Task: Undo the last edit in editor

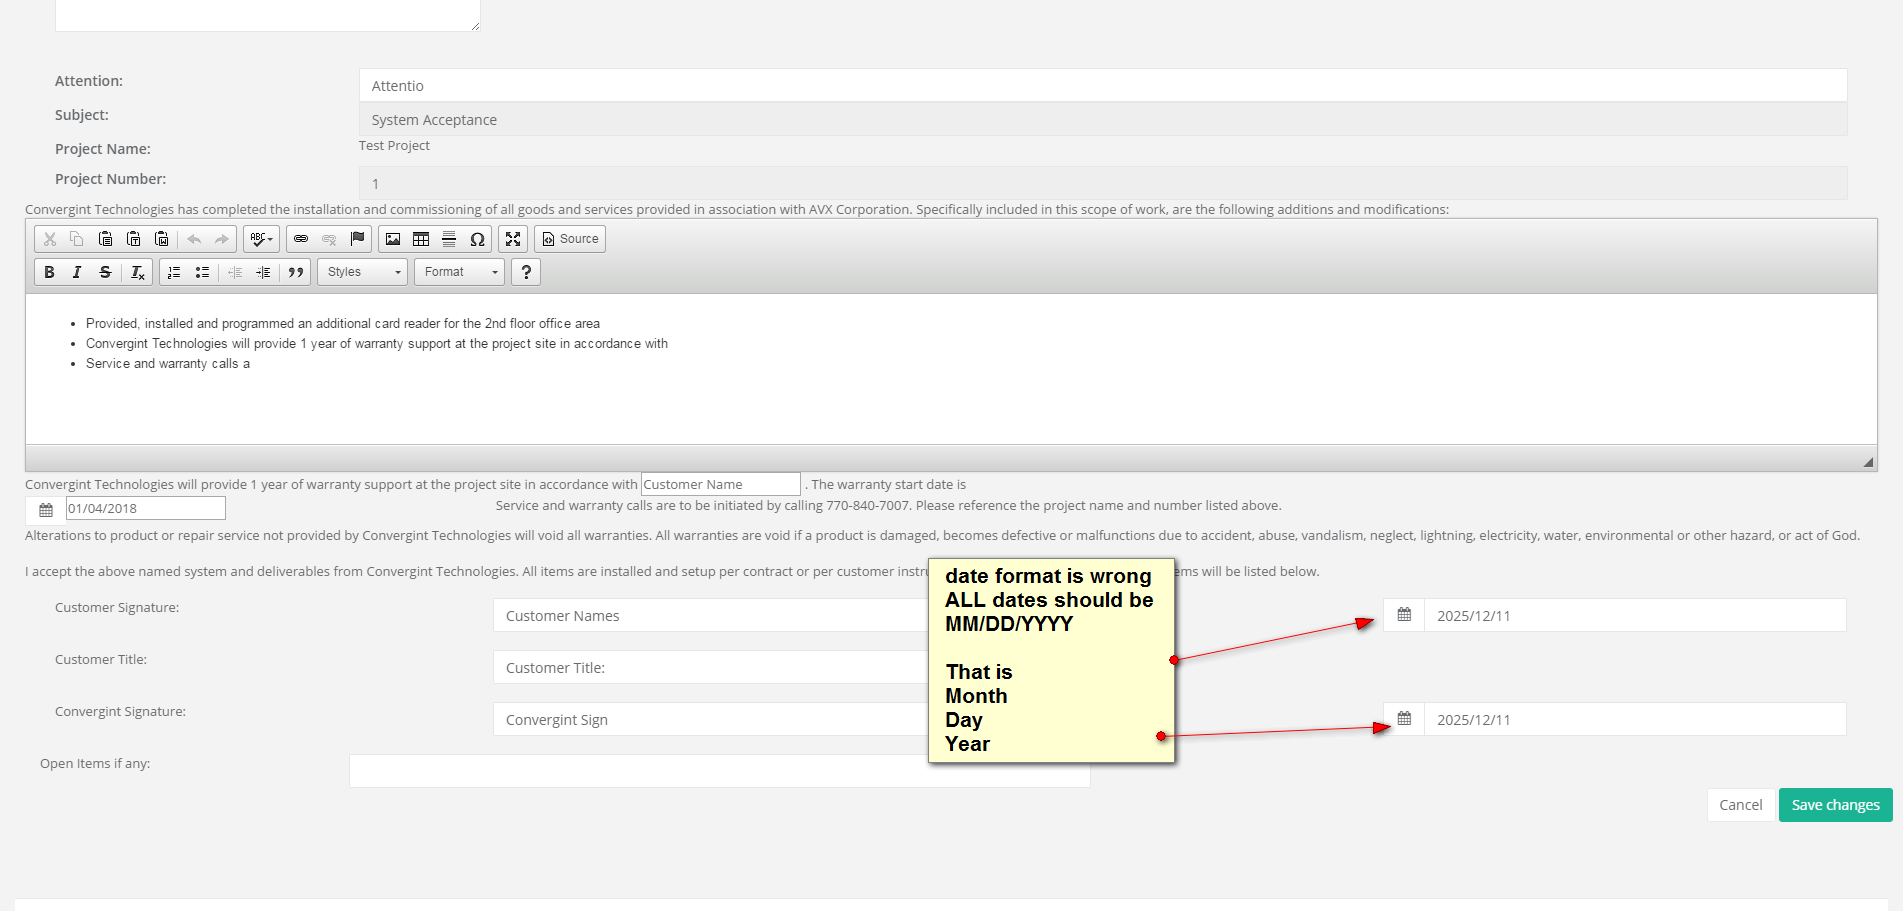Action: pos(194,239)
